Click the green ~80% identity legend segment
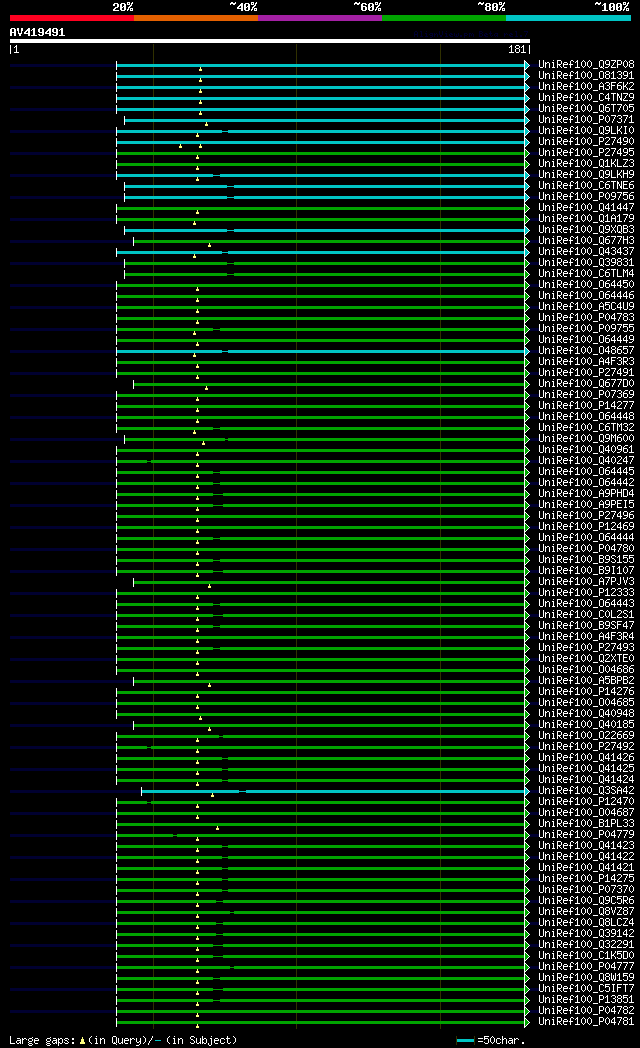 click(x=444, y=18)
